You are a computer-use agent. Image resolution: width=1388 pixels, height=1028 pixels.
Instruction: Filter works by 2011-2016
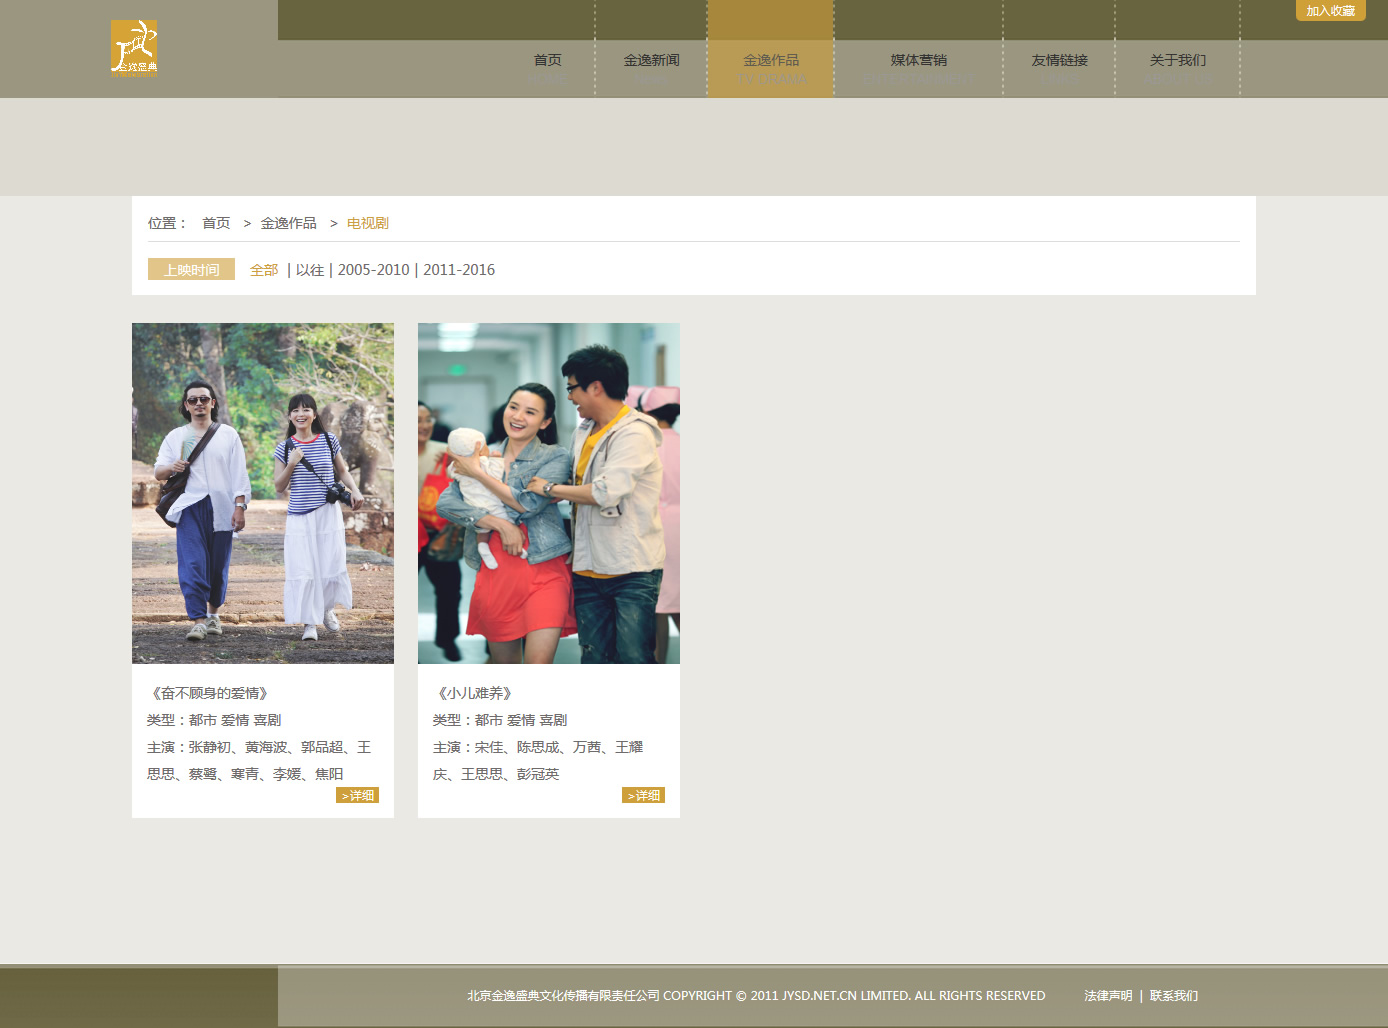pos(459,270)
